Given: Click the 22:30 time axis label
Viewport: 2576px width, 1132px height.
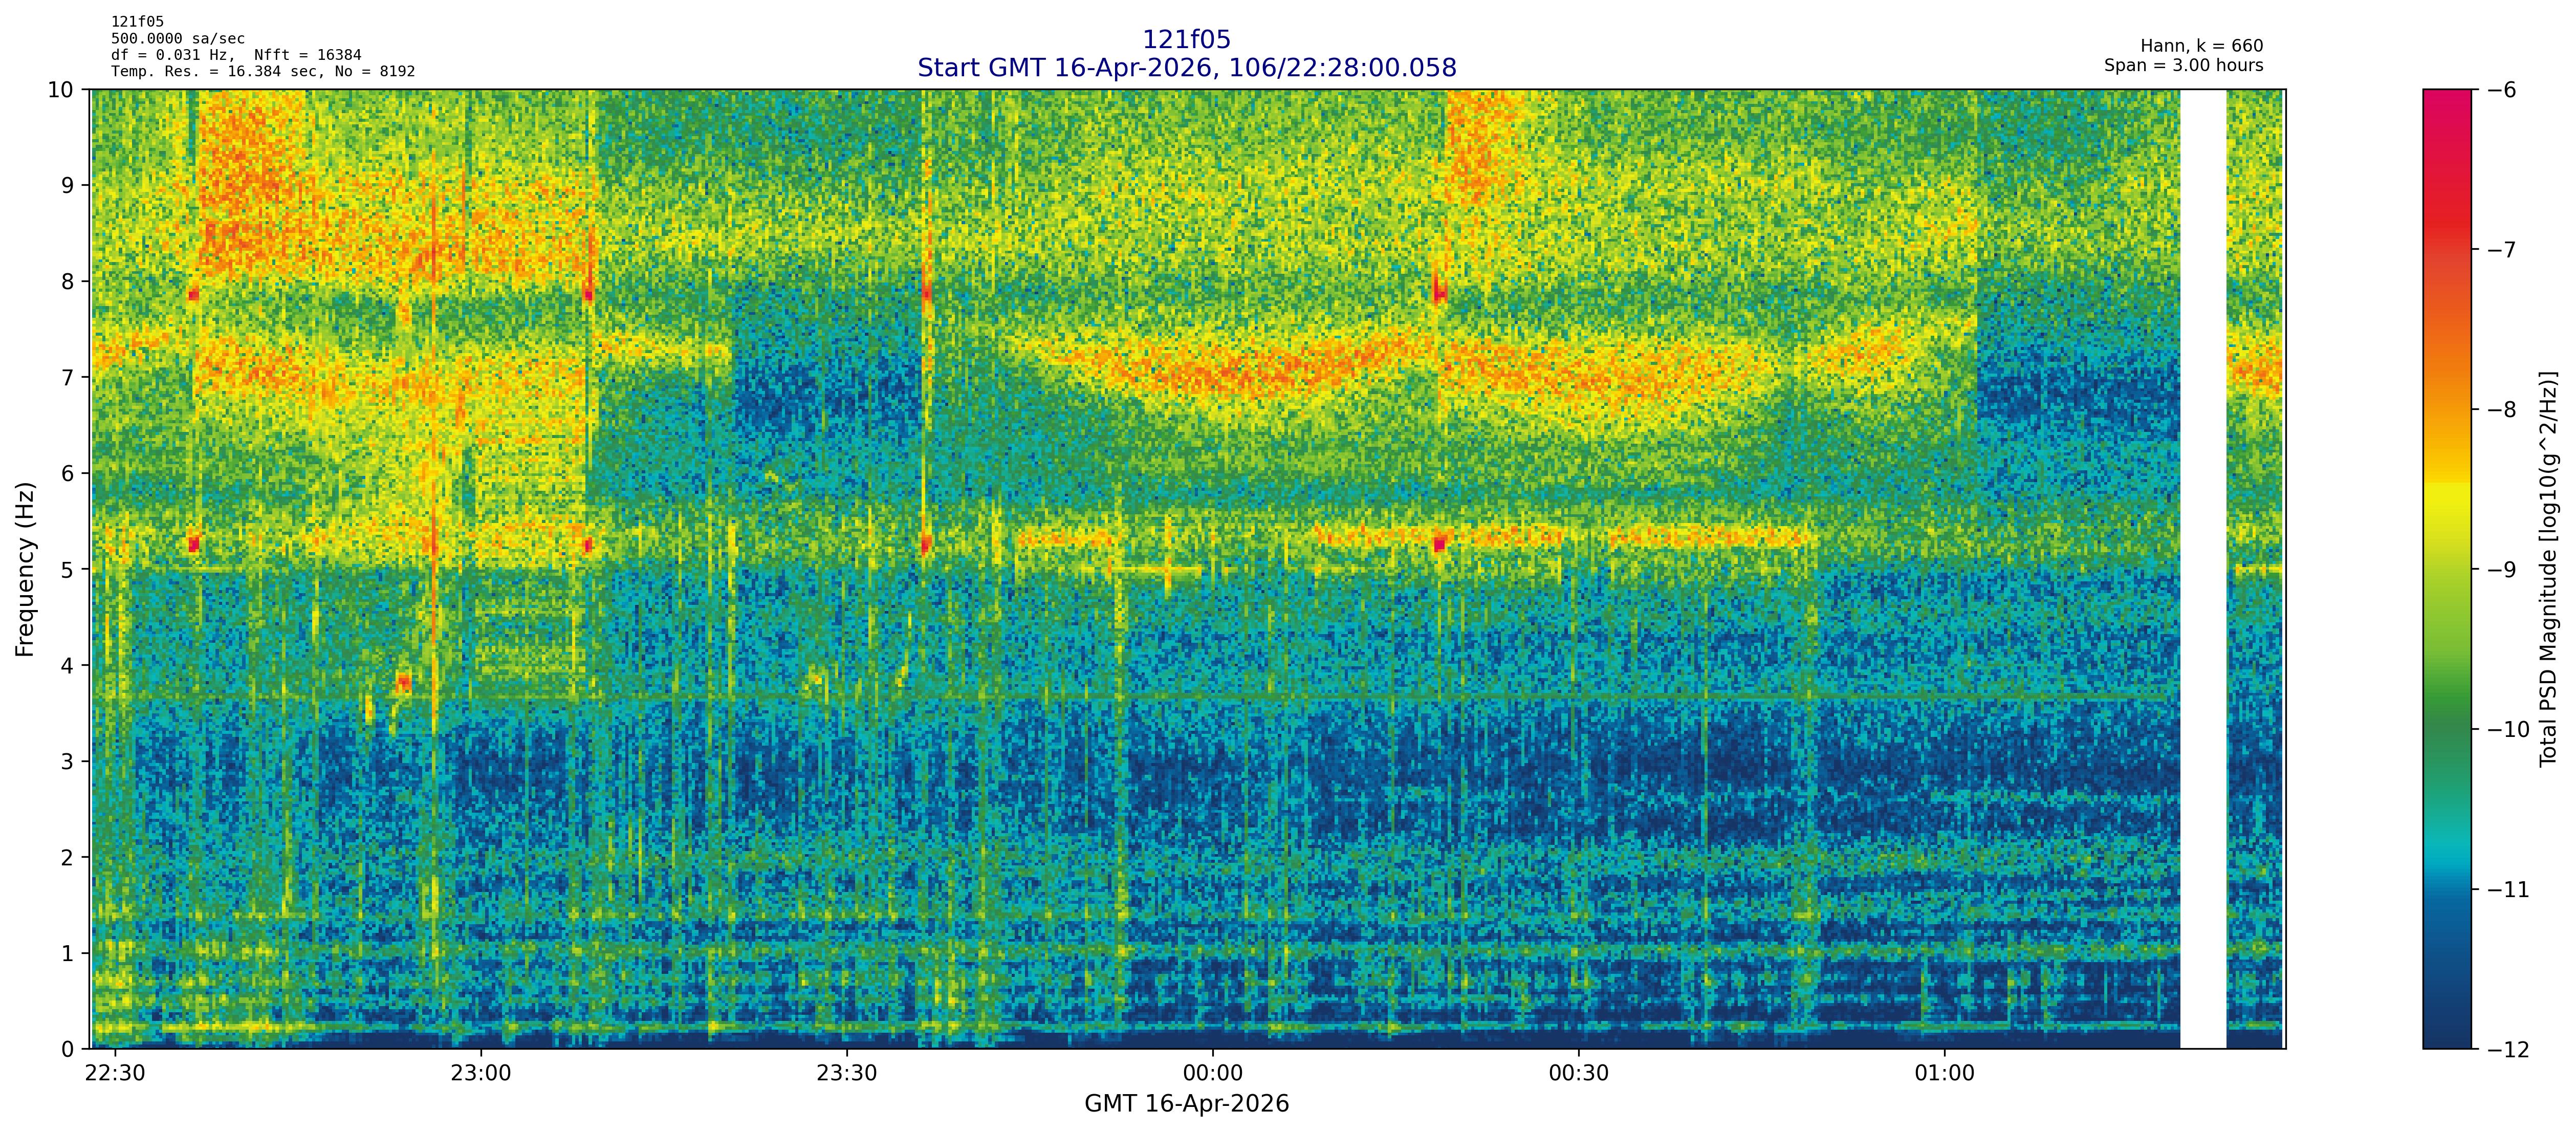Looking at the screenshot, I should click(x=115, y=1074).
